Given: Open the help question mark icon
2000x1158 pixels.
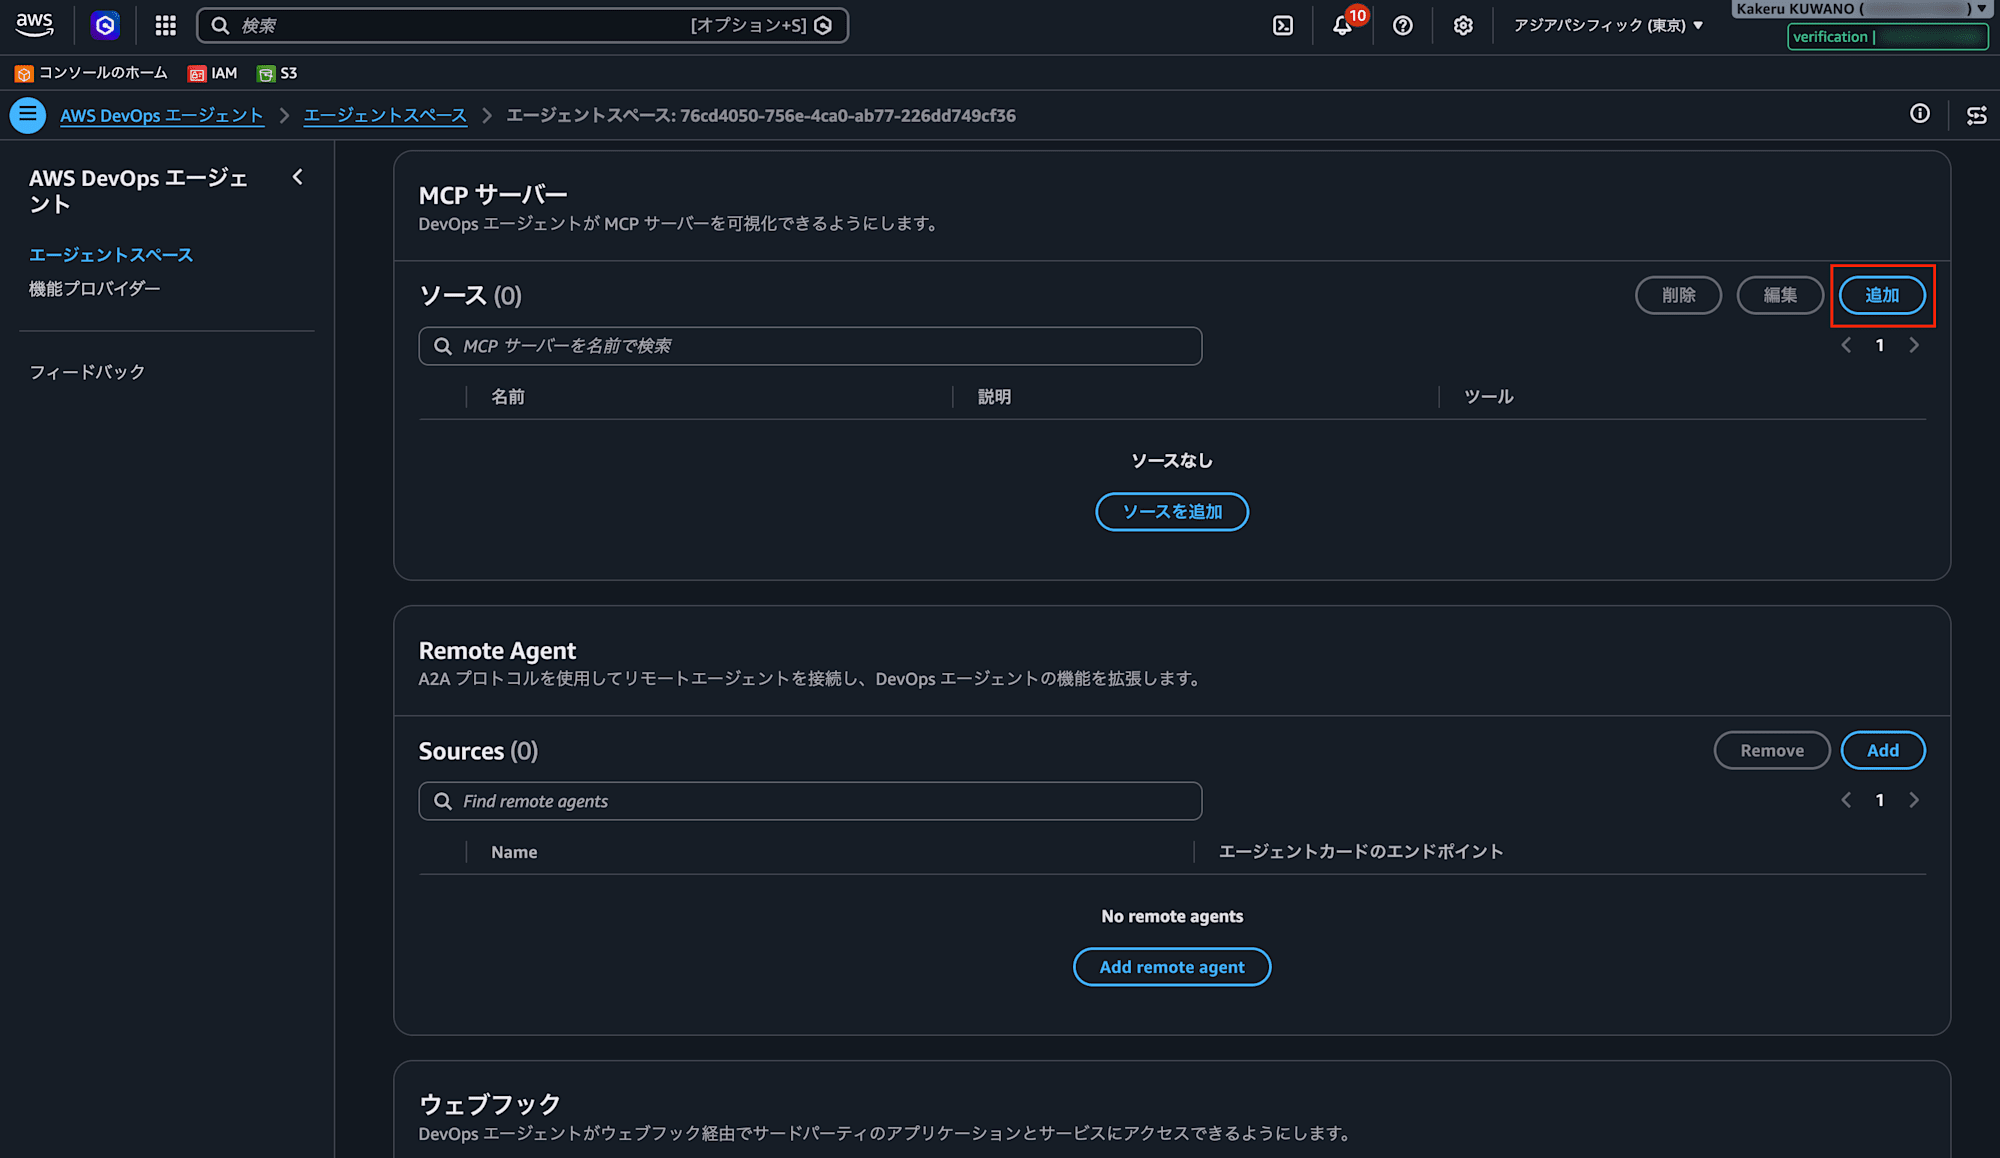Looking at the screenshot, I should [x=1403, y=25].
